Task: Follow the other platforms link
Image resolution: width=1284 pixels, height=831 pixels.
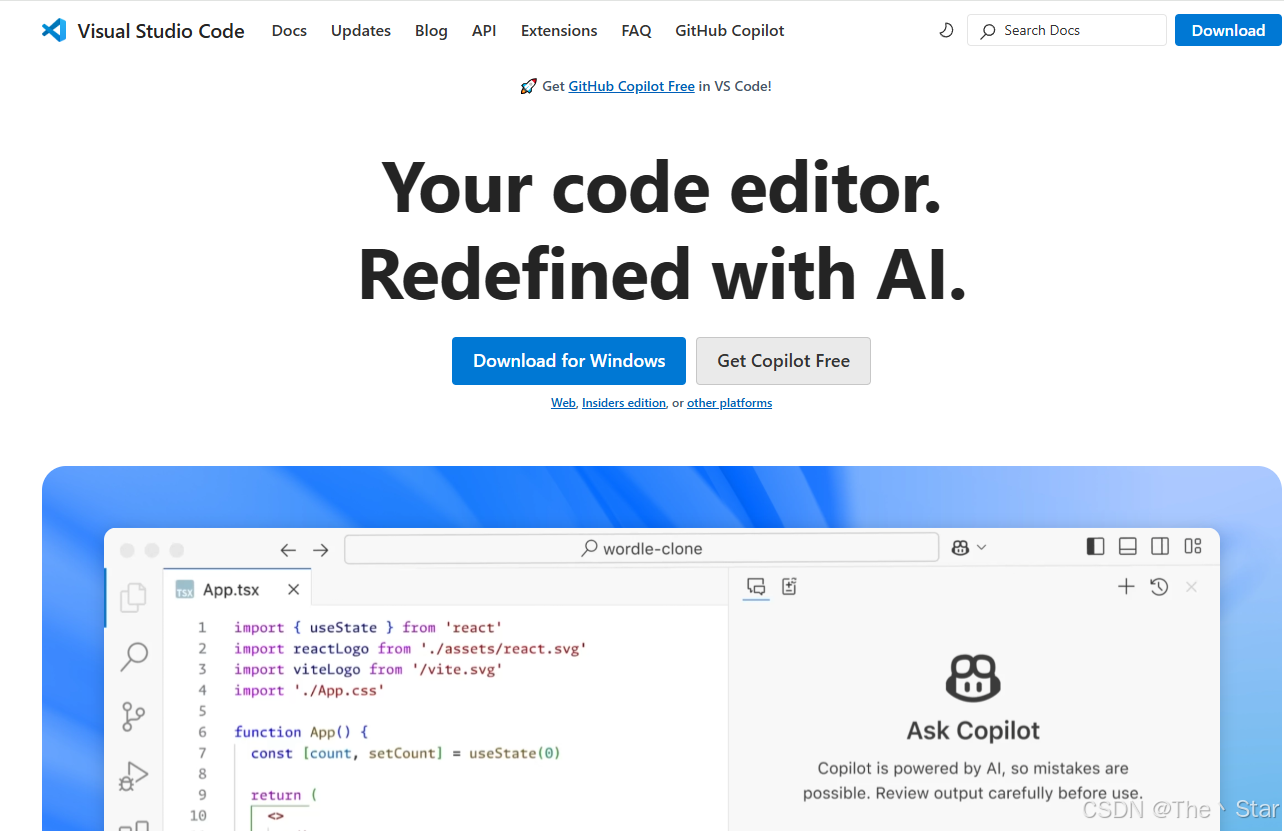Action: [729, 403]
